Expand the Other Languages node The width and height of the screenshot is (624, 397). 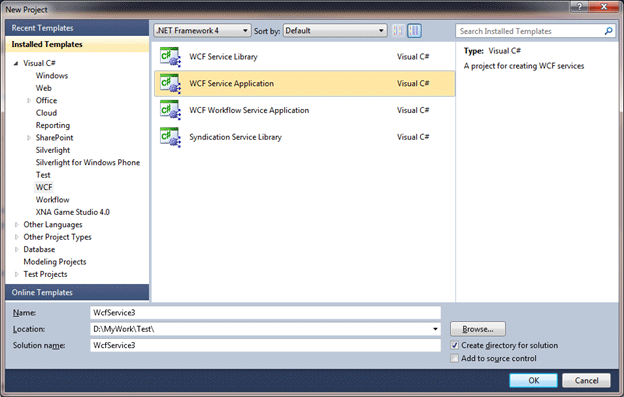[16, 225]
